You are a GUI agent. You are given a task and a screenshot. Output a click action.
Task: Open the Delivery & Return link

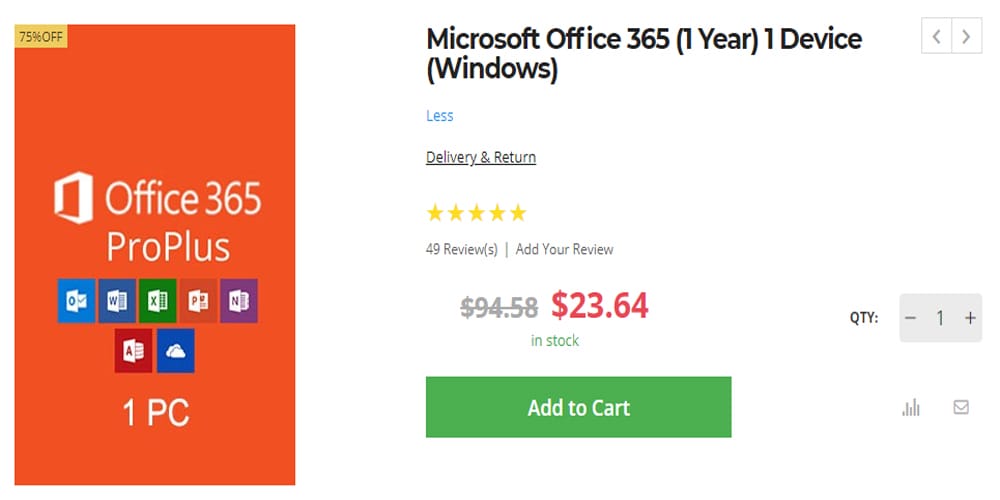point(481,157)
